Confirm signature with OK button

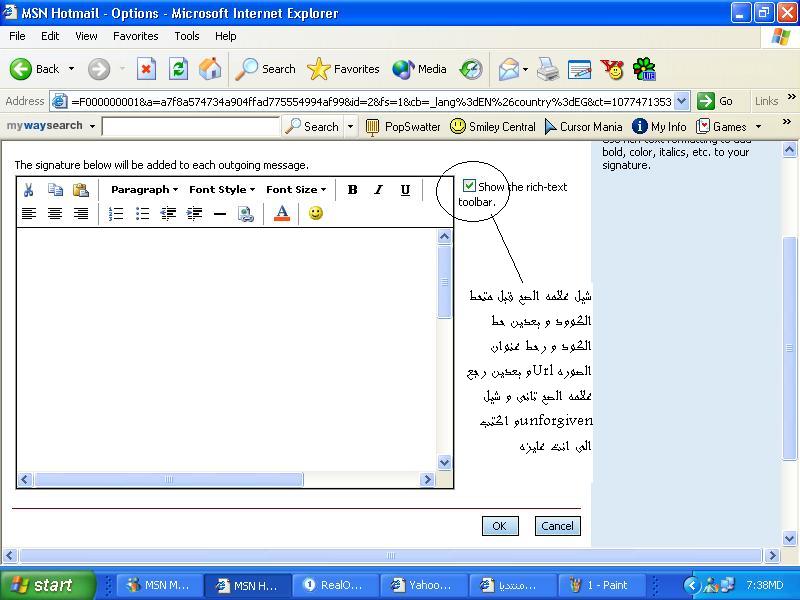(x=500, y=526)
